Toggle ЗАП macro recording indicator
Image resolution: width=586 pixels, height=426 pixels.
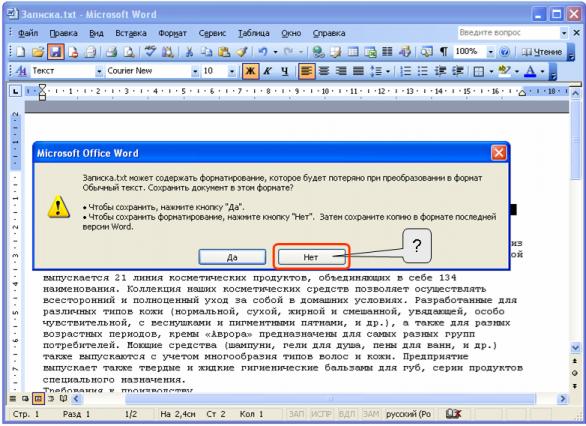click(296, 414)
